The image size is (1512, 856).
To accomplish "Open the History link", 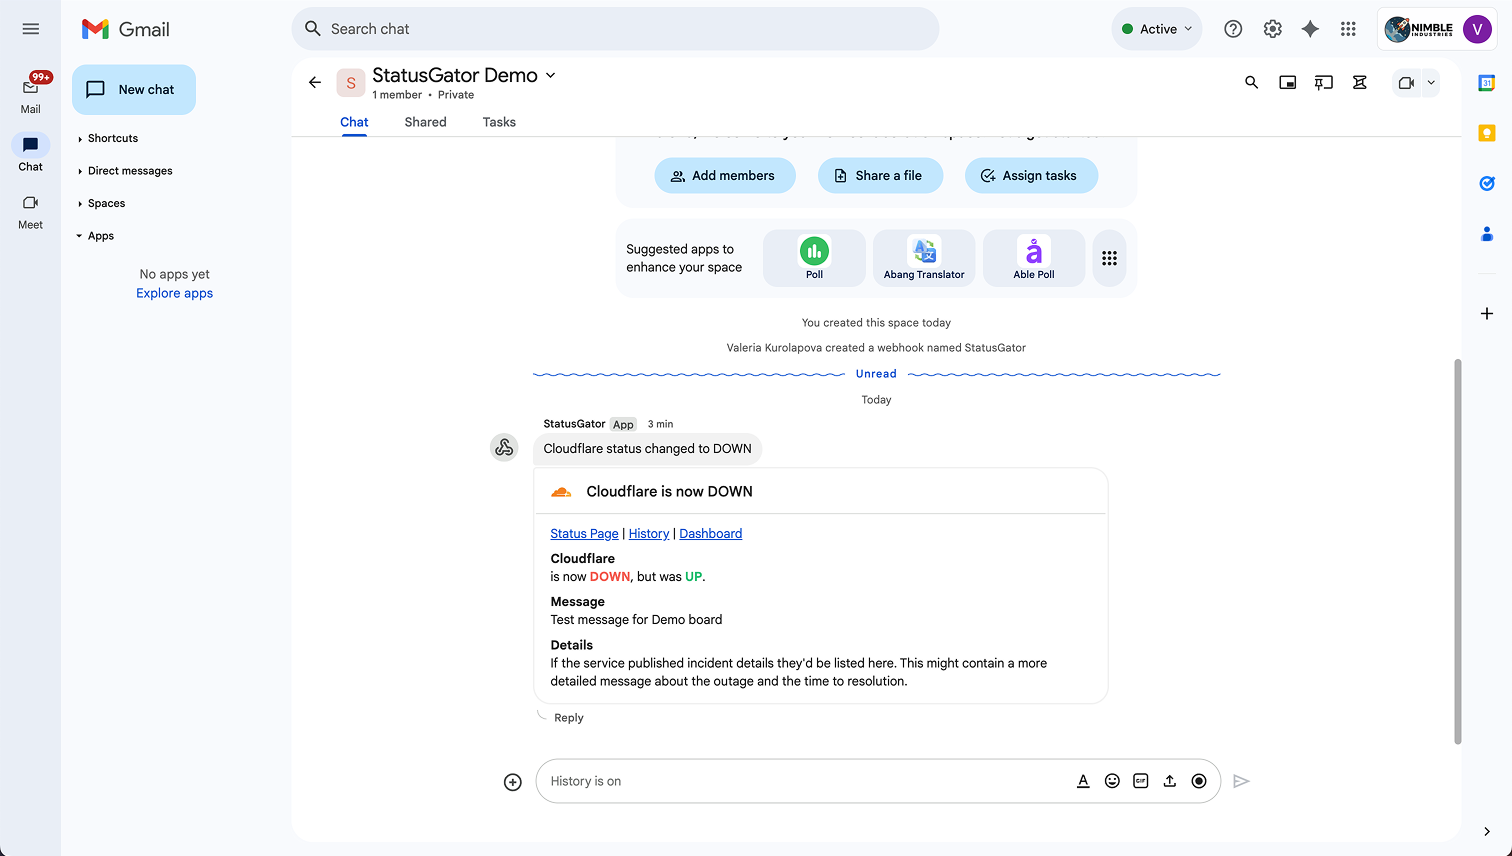I will click(x=649, y=534).
